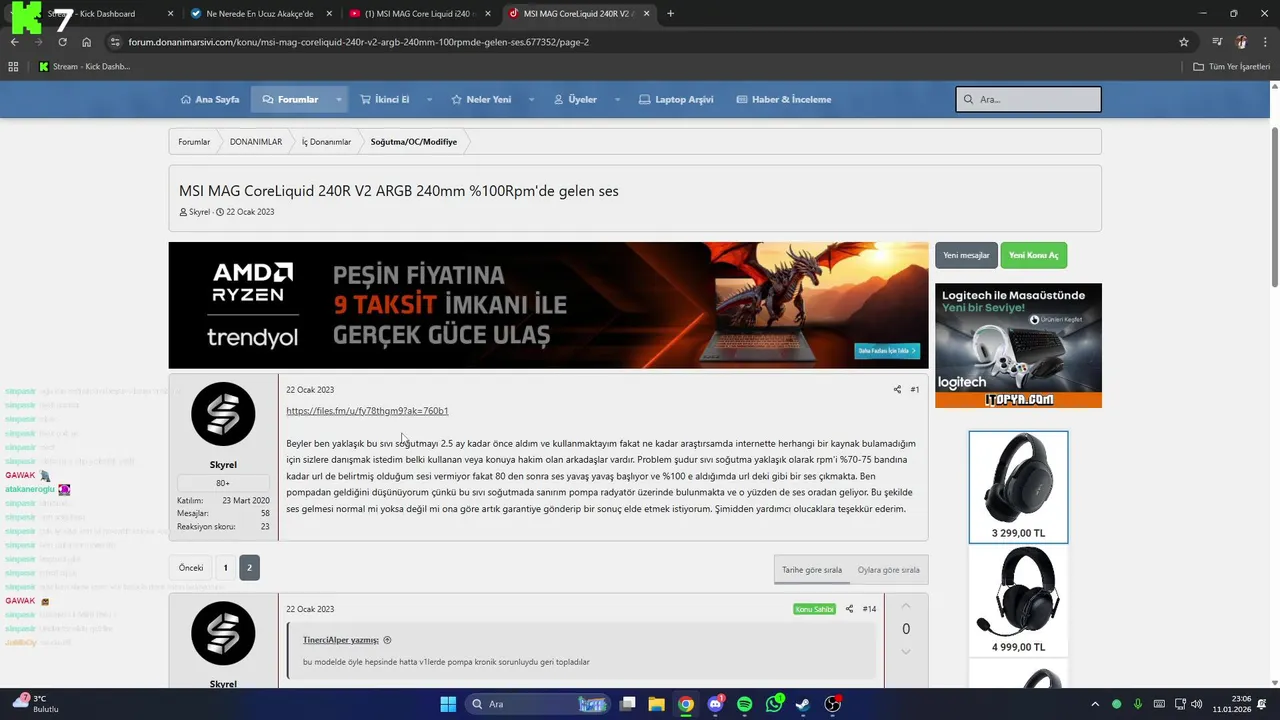Go to the browser home page
Image resolution: width=1280 pixels, height=720 pixels.
(86, 42)
